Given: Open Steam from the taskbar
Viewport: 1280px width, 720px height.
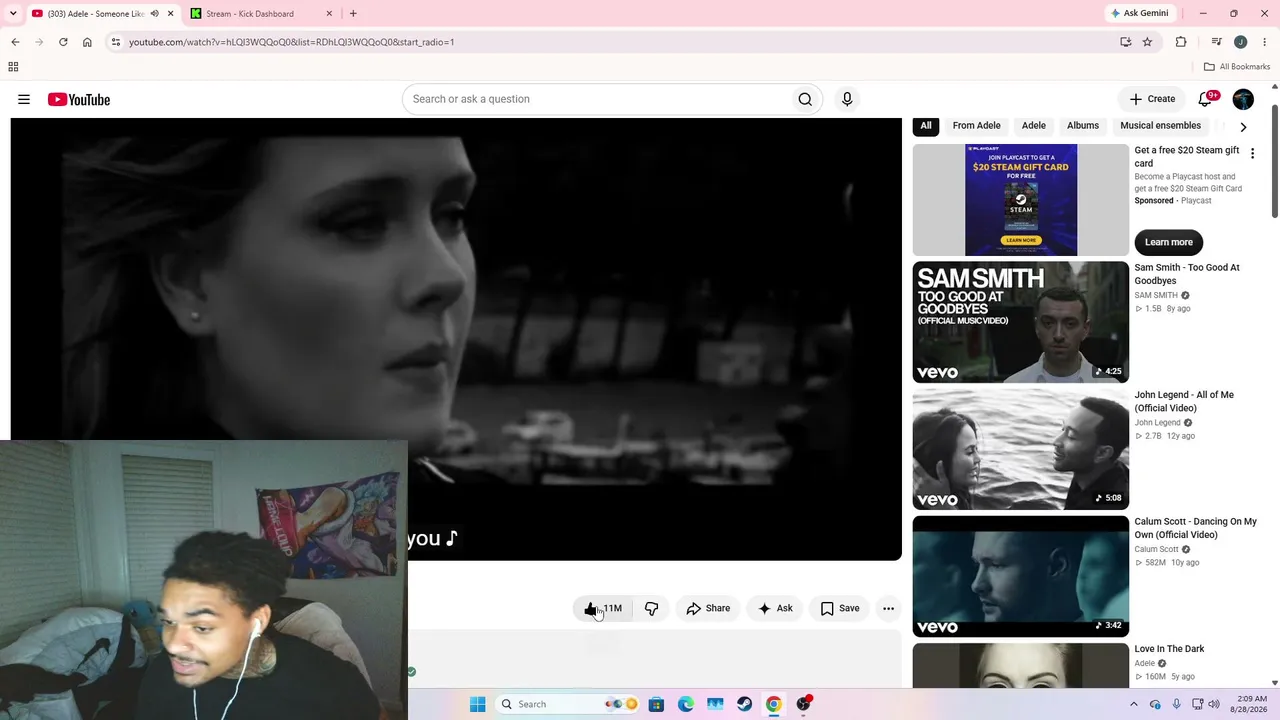Looking at the screenshot, I should click(x=744, y=704).
